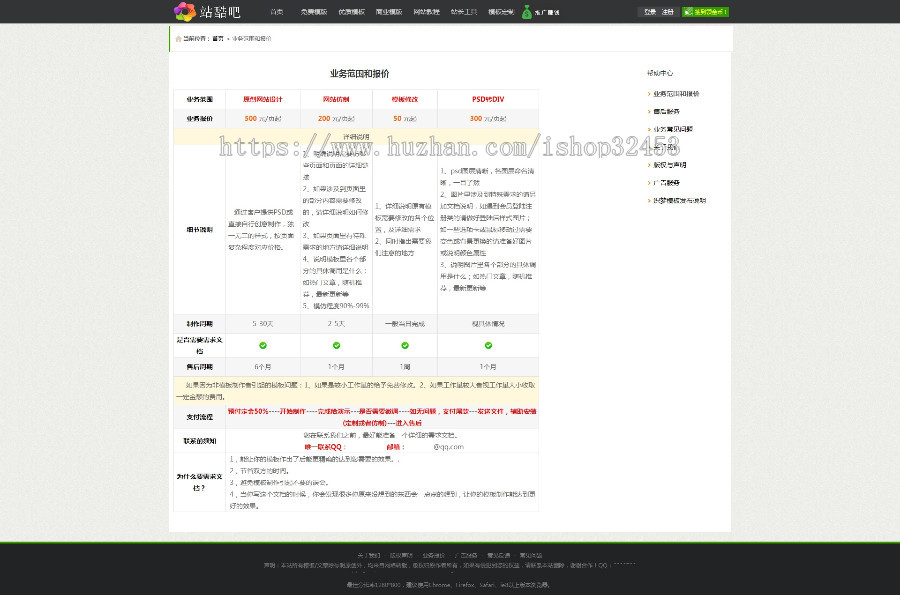Open 业务范围和报价 in help sidebar

click(x=676, y=94)
